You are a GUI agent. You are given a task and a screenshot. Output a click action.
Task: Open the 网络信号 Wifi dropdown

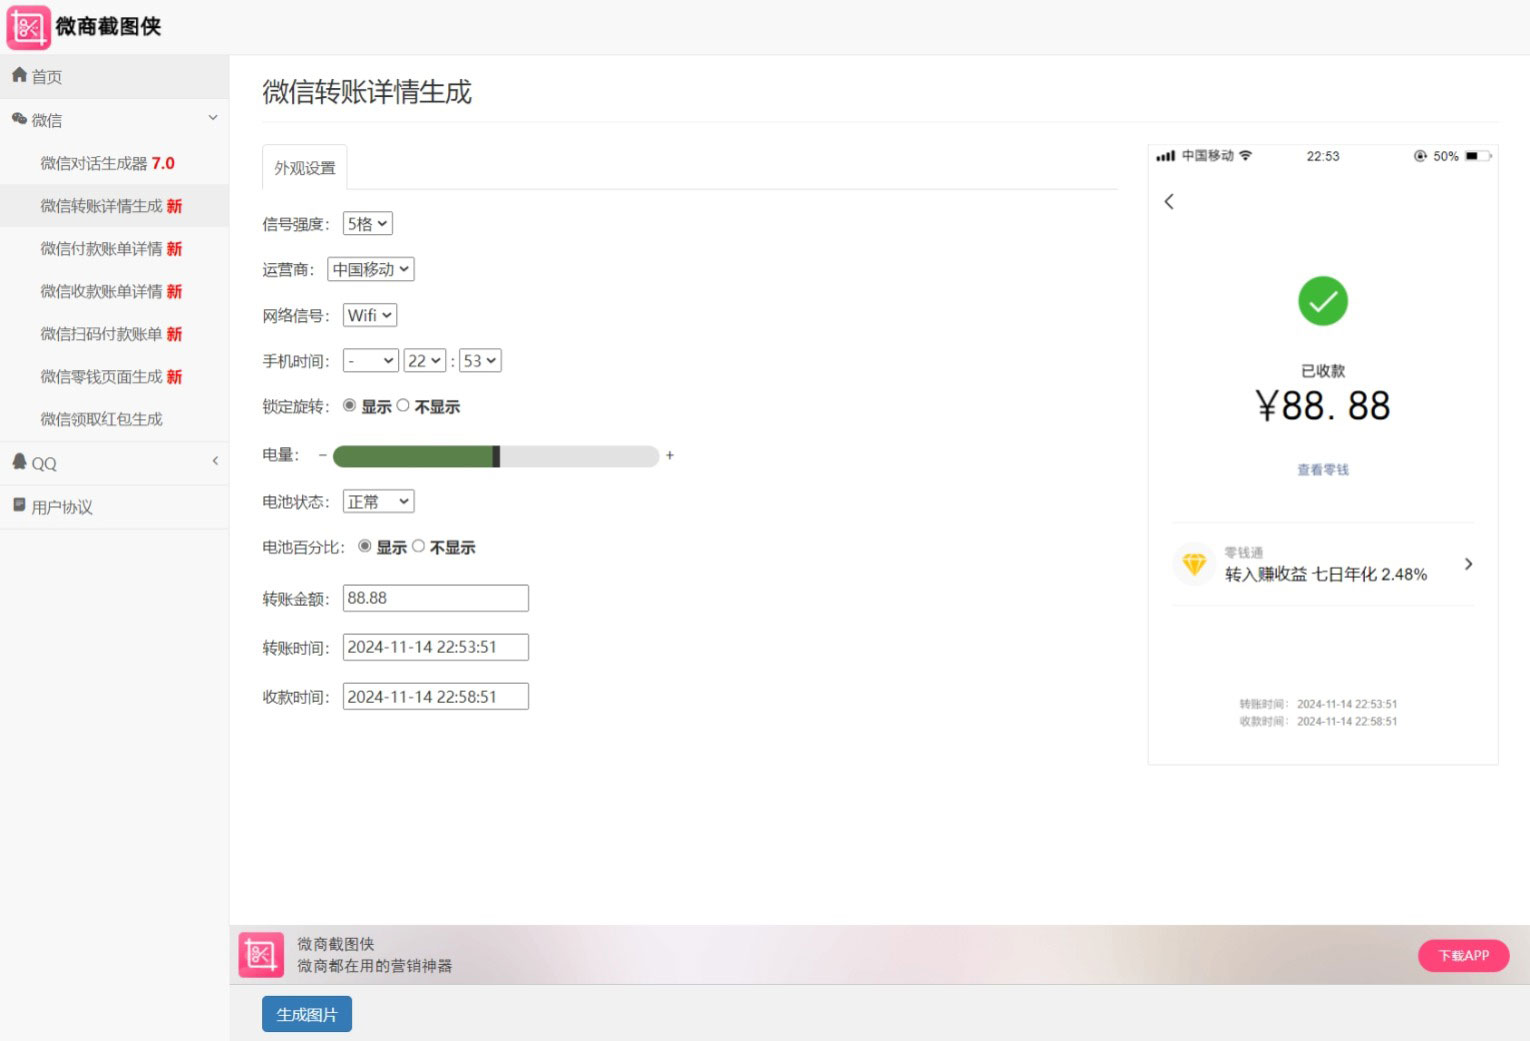coord(370,315)
